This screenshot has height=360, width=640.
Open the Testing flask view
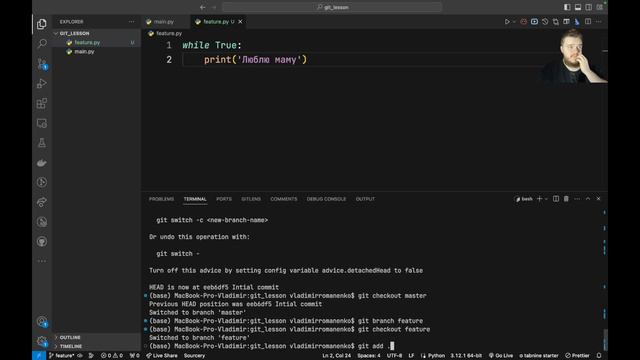(42, 142)
